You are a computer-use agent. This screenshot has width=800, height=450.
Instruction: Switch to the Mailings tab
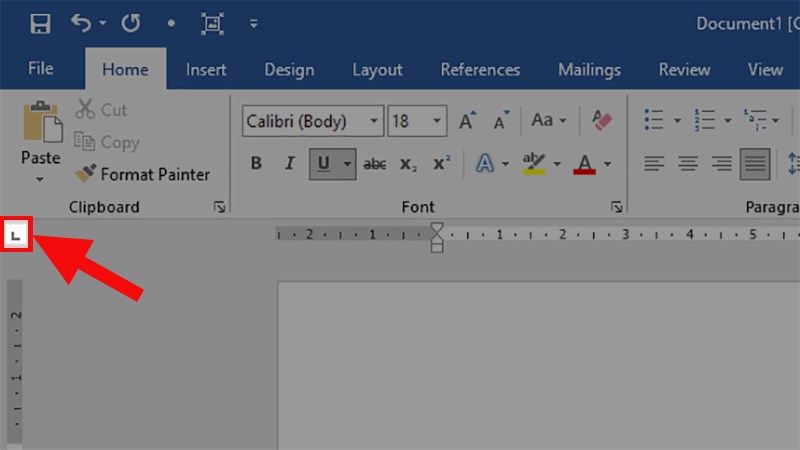click(x=589, y=69)
